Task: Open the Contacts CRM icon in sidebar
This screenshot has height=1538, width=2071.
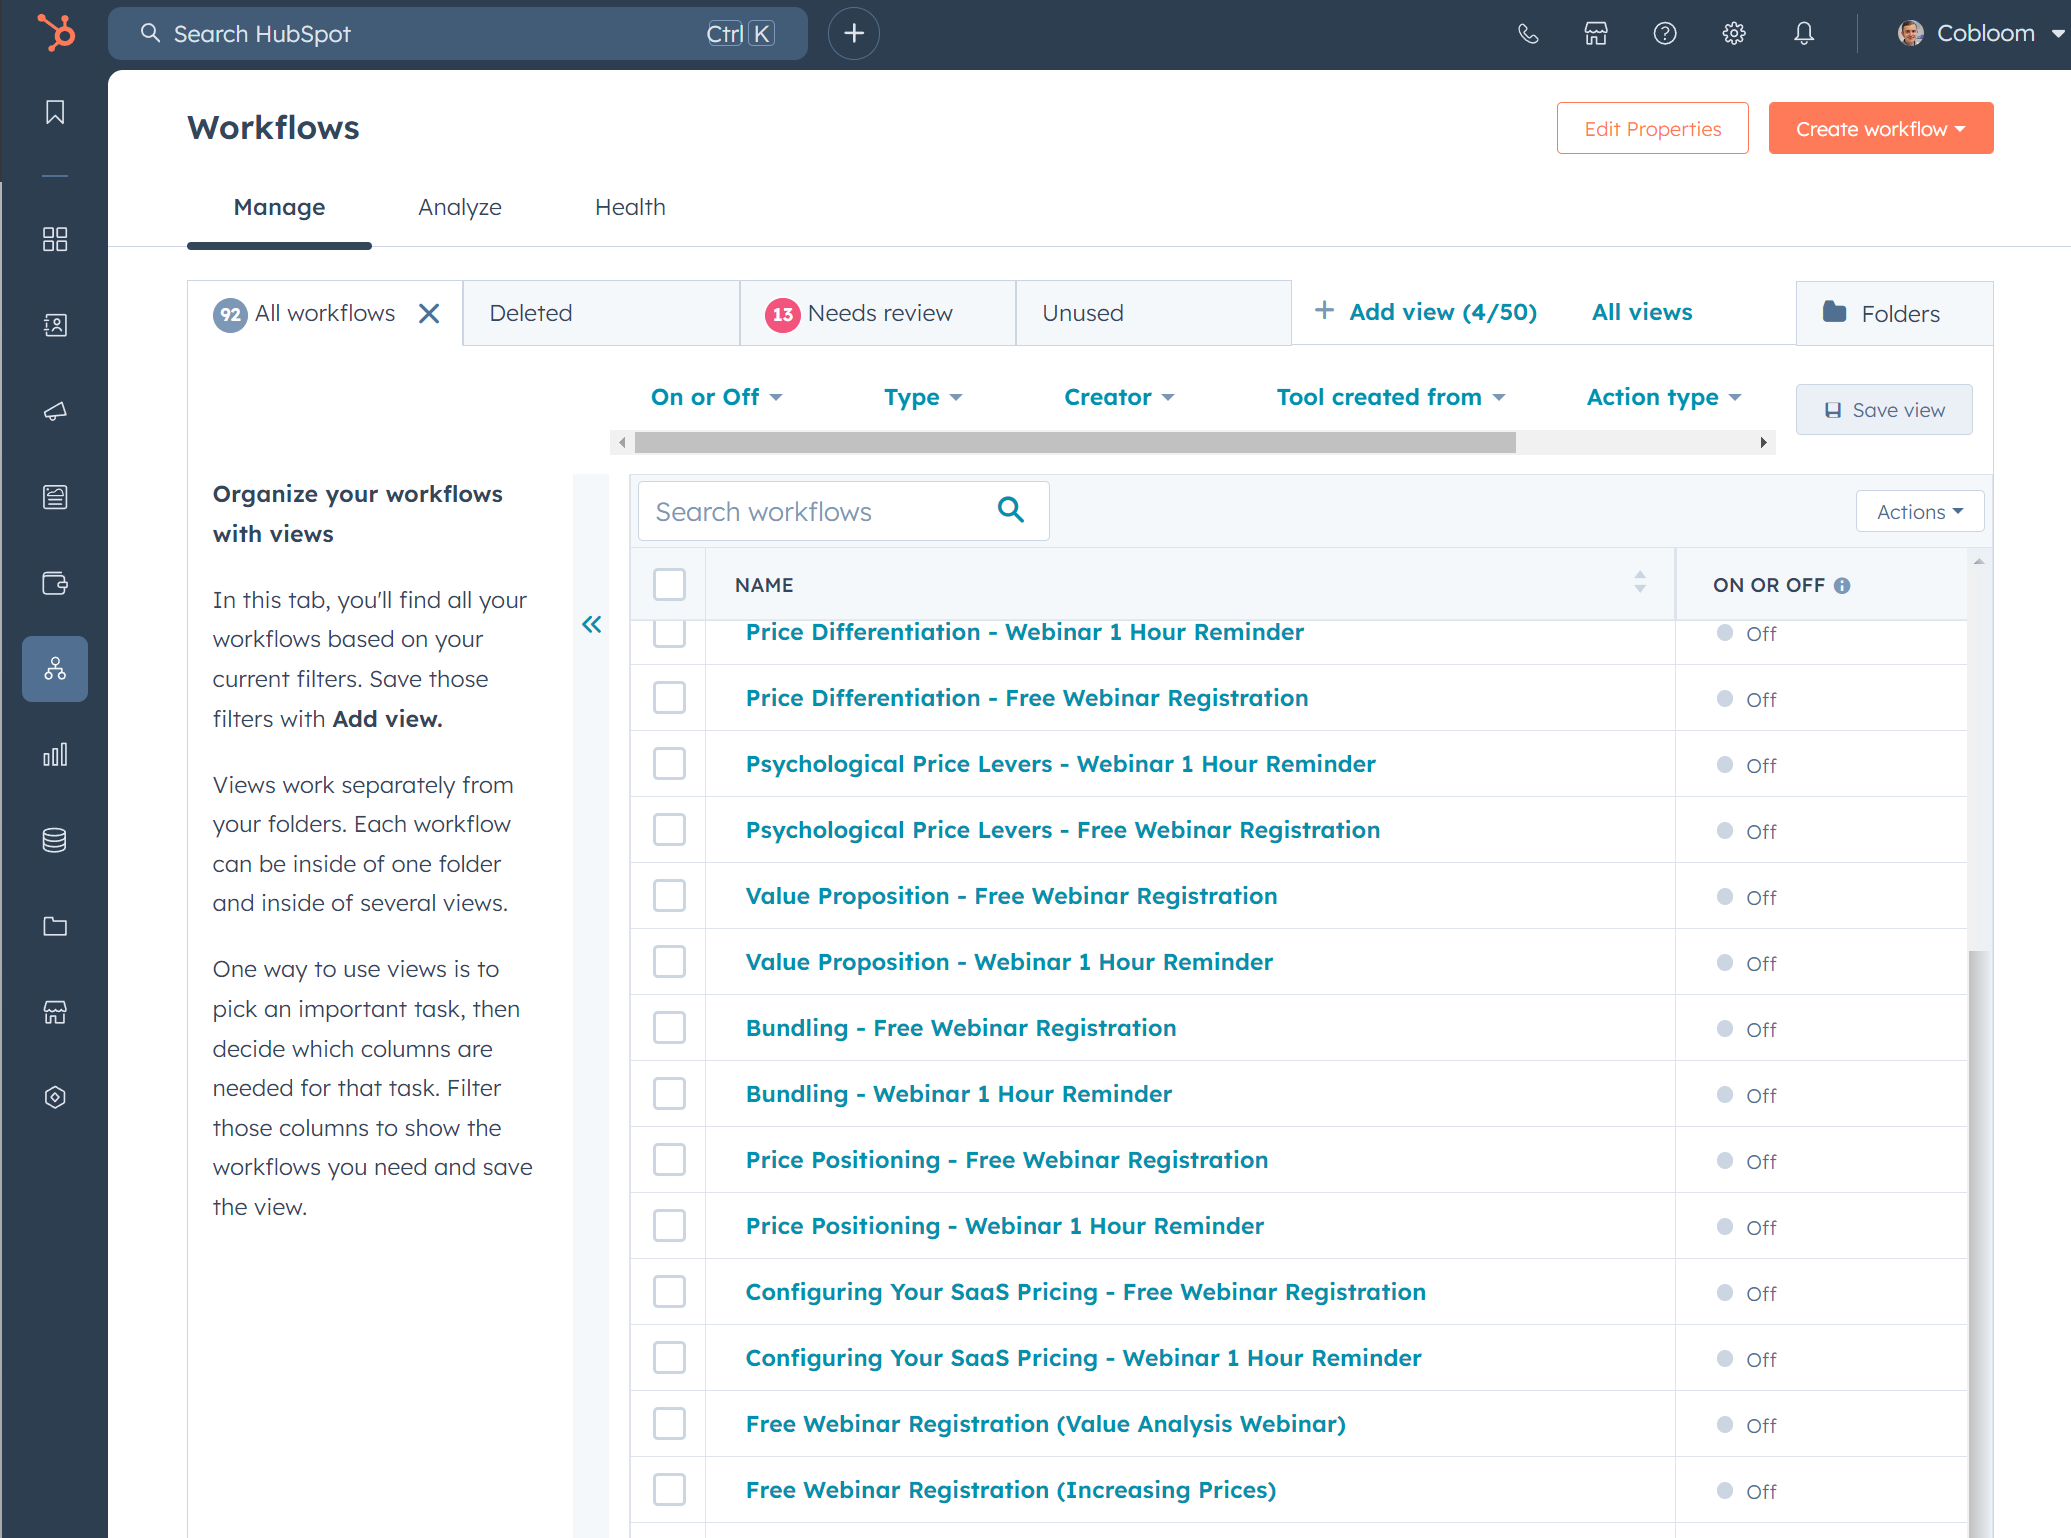Action: tap(55, 325)
